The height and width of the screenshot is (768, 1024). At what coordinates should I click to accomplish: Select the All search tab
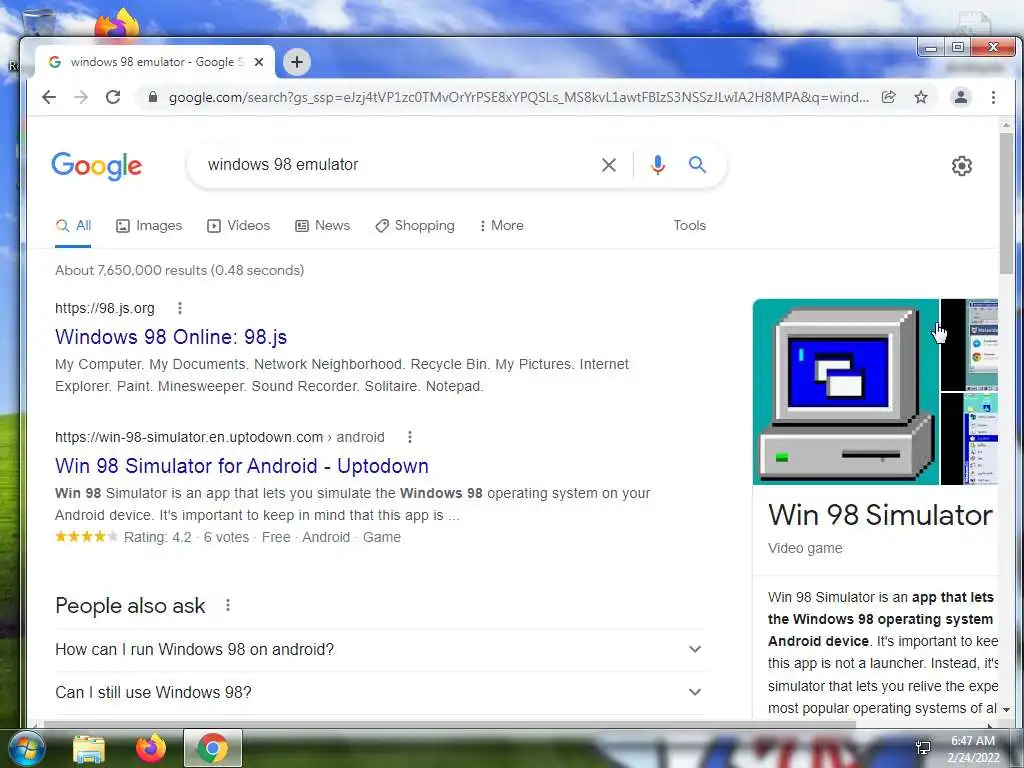[x=73, y=226]
